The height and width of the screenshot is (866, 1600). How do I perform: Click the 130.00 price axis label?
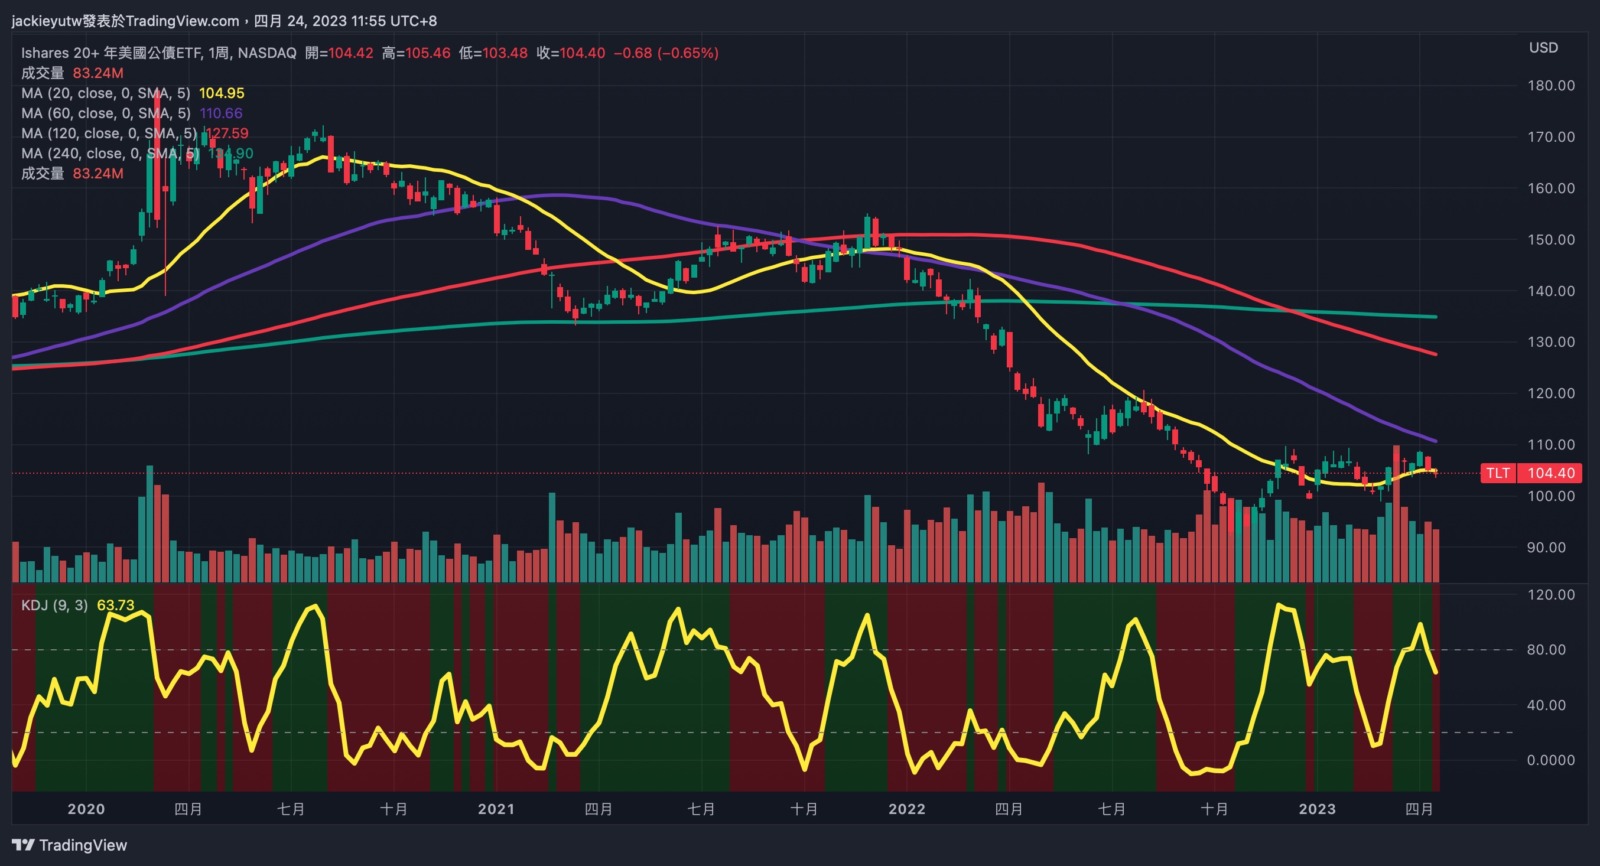click(1551, 342)
